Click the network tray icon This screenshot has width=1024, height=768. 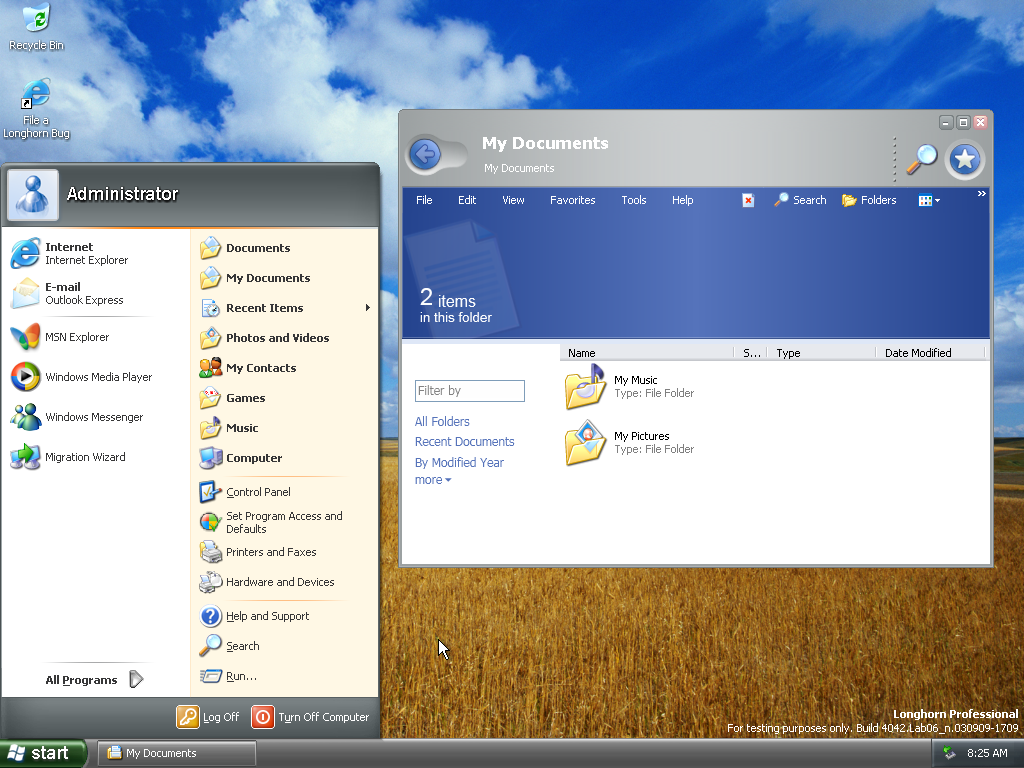coord(950,754)
